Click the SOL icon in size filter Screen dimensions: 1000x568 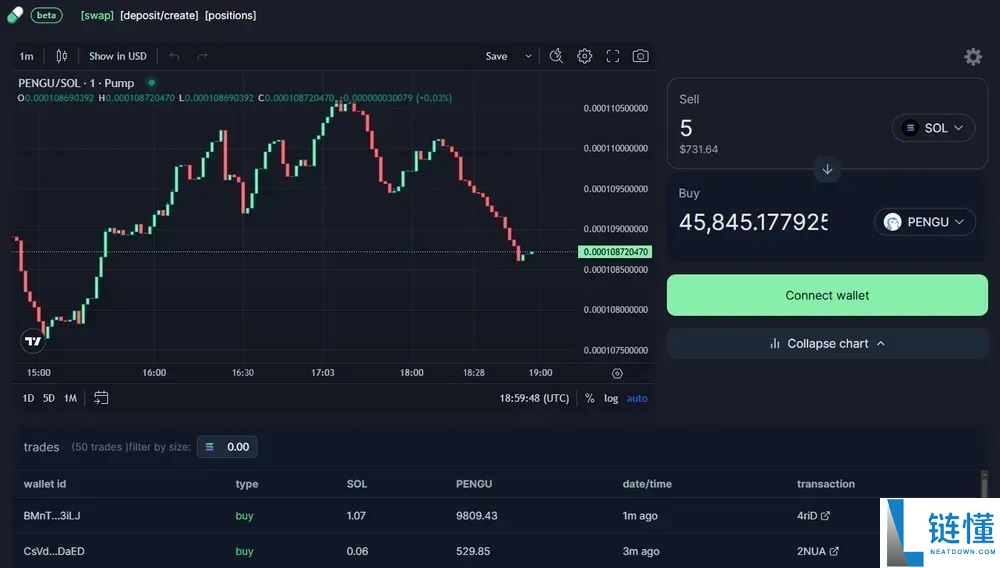pos(209,447)
